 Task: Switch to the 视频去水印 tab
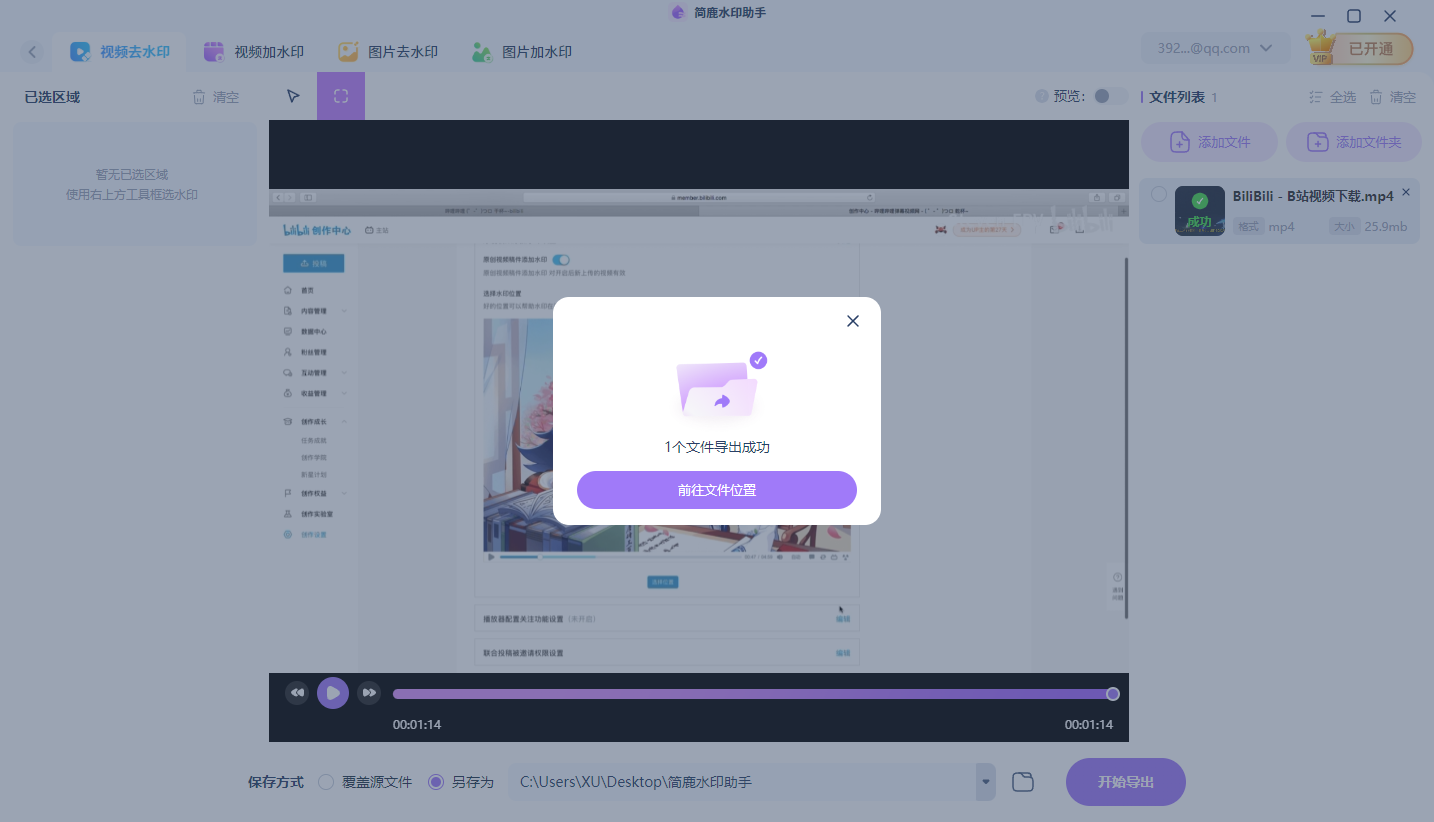tap(120, 52)
